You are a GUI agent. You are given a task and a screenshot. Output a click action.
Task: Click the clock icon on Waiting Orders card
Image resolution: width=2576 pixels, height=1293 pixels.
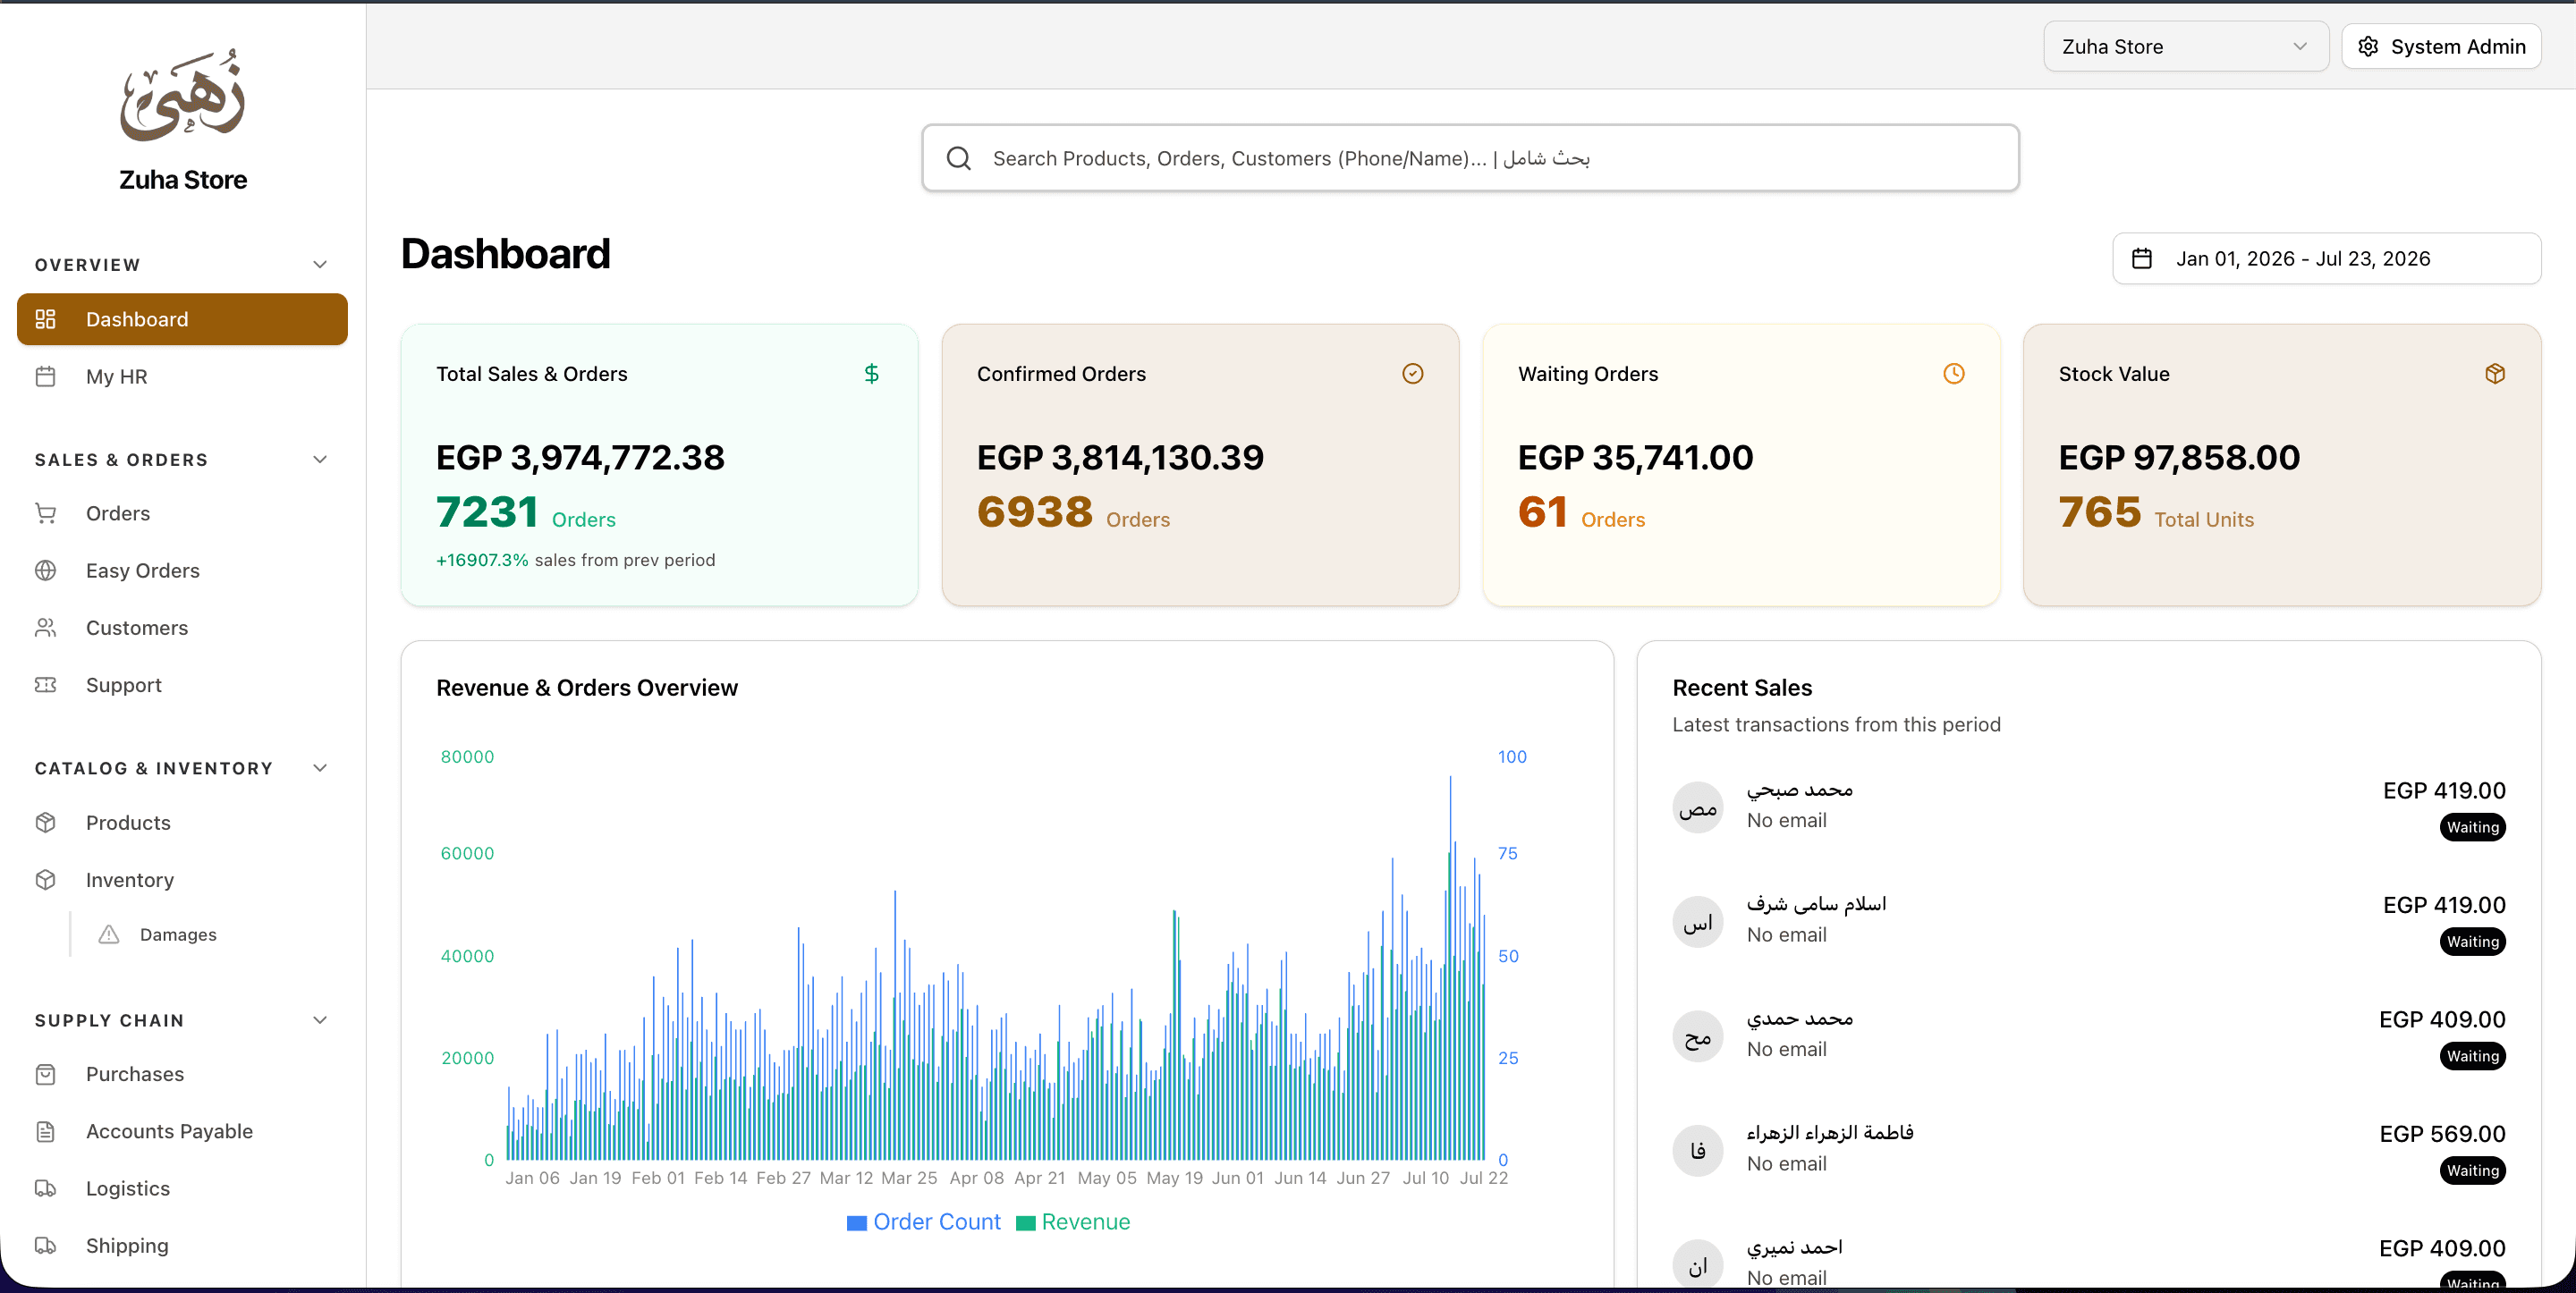pyautogui.click(x=1953, y=373)
